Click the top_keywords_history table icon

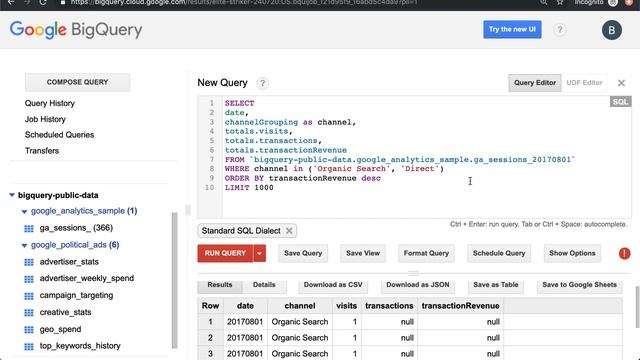pos(29,347)
